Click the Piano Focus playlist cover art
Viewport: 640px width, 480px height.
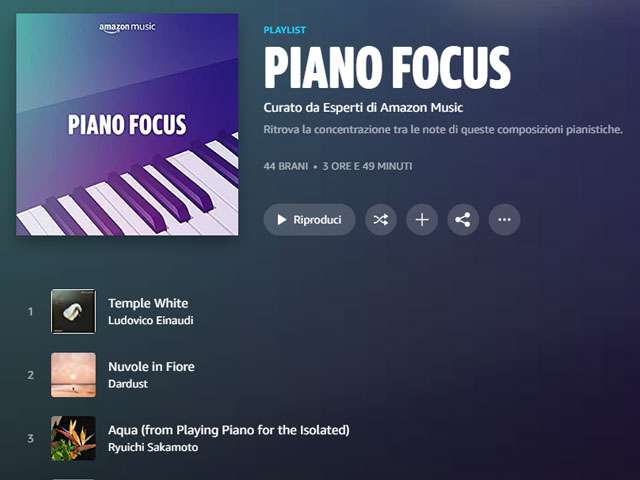[x=127, y=124]
